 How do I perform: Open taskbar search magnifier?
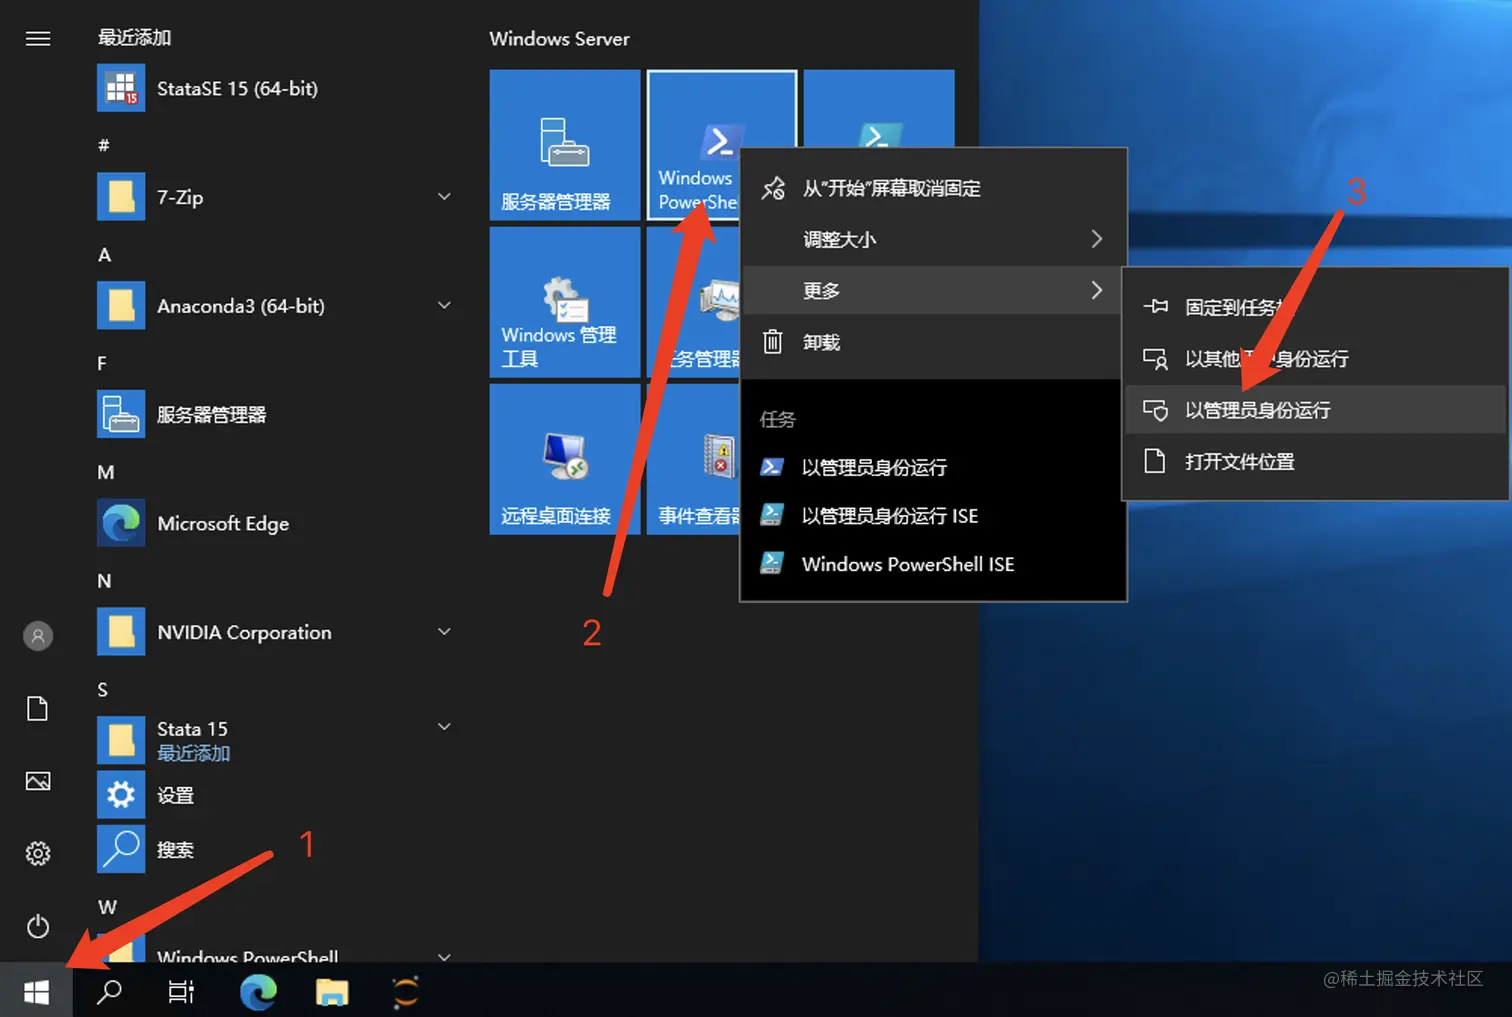(x=109, y=991)
